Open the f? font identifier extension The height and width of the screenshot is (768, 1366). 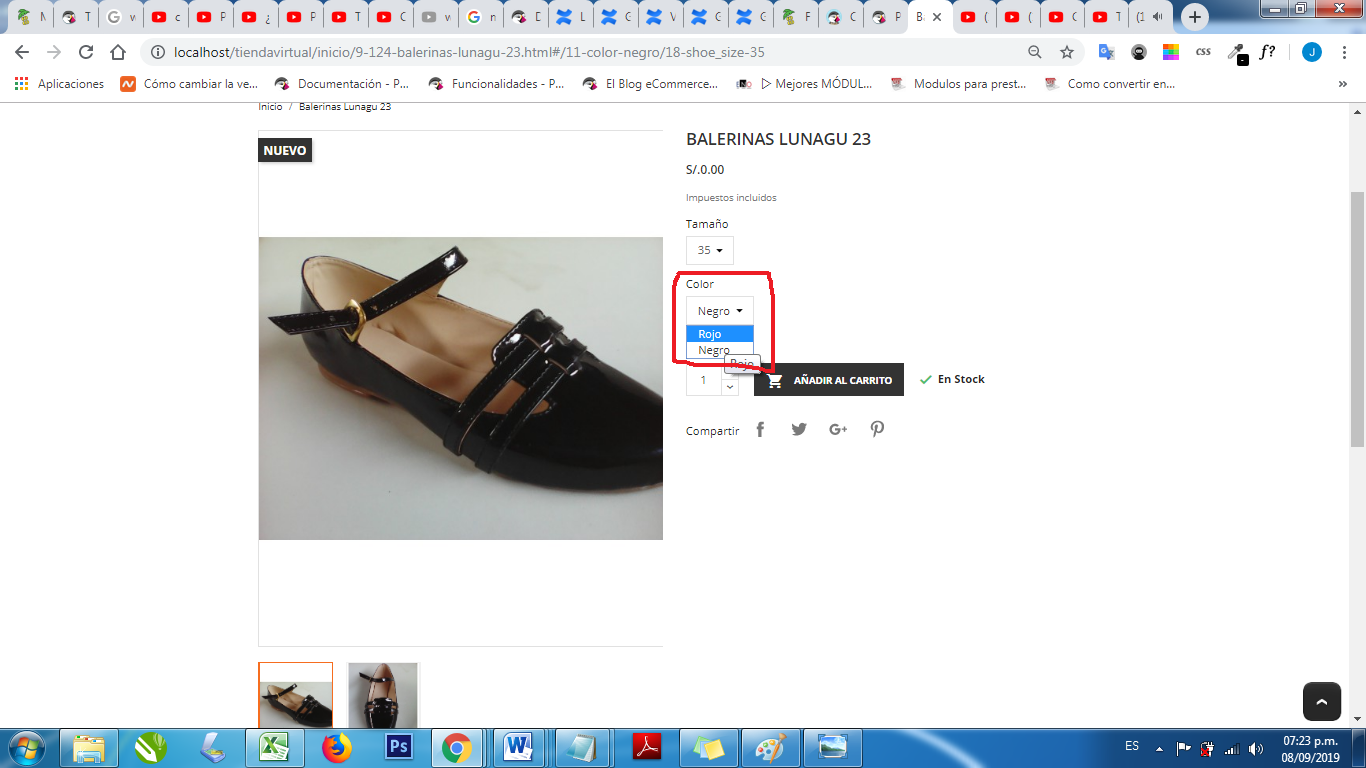click(1268, 52)
